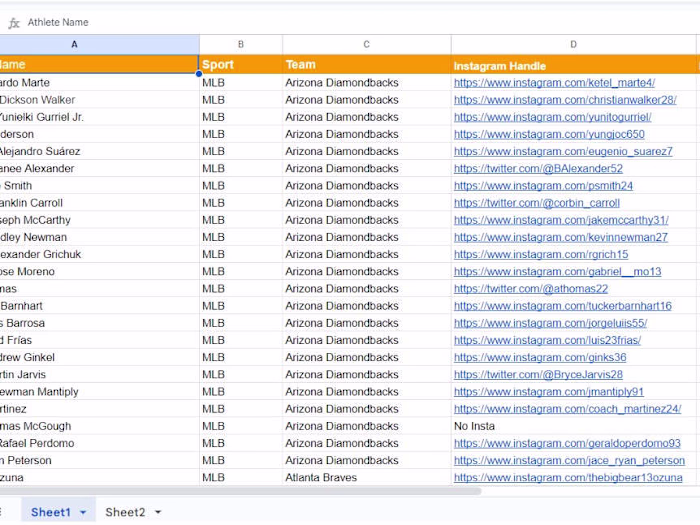This screenshot has height=525, width=700.
Task: Open Sheet1 tab dropdown arrow
Action: tap(83, 512)
